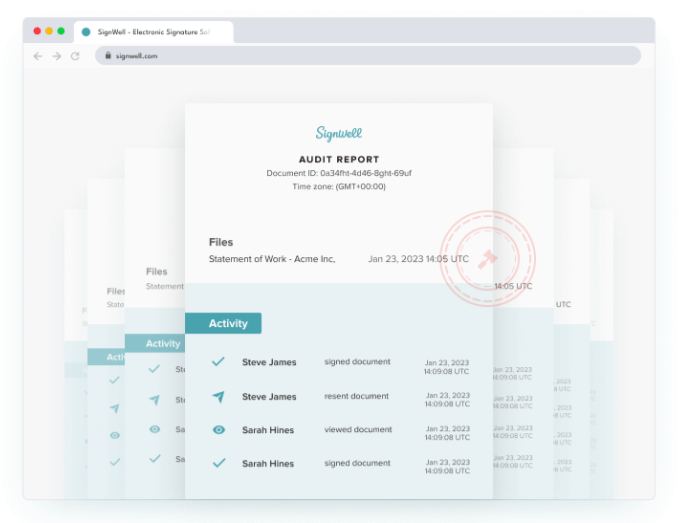Viewport: 682px width, 523px height.
Task: Click eye icon beside Sarah Hines viewed
Action: [219, 430]
